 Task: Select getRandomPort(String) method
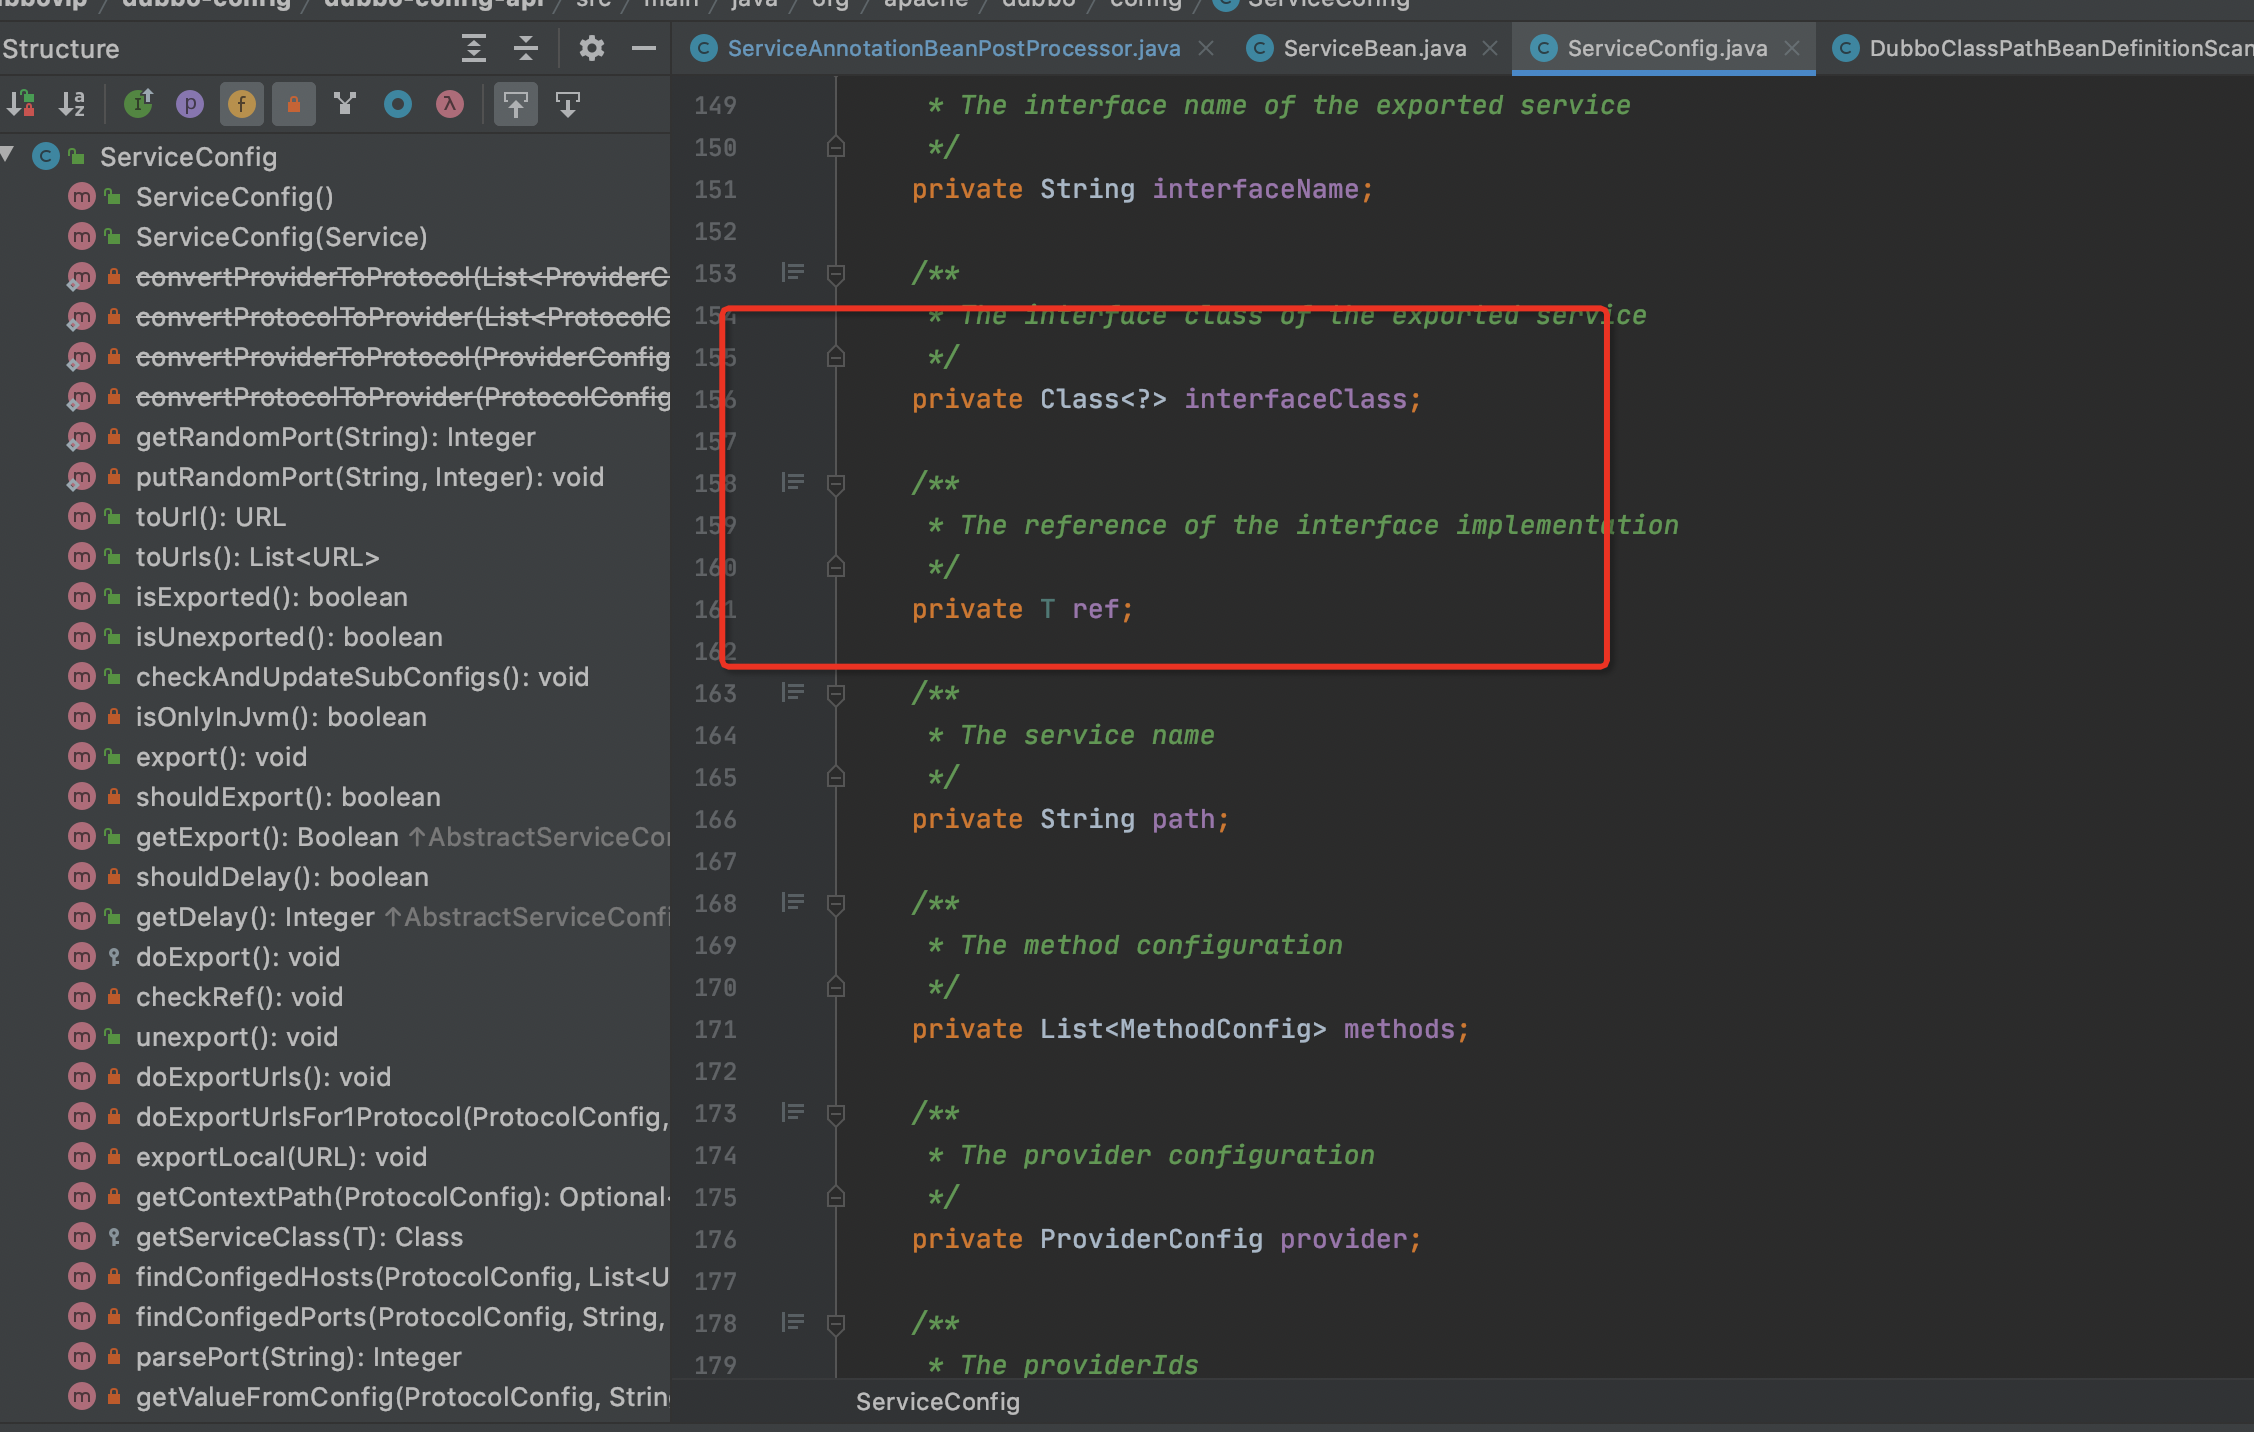(336, 437)
